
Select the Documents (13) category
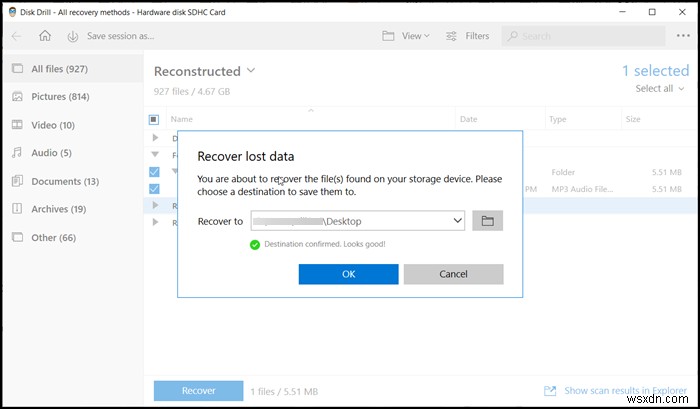[x=64, y=181]
